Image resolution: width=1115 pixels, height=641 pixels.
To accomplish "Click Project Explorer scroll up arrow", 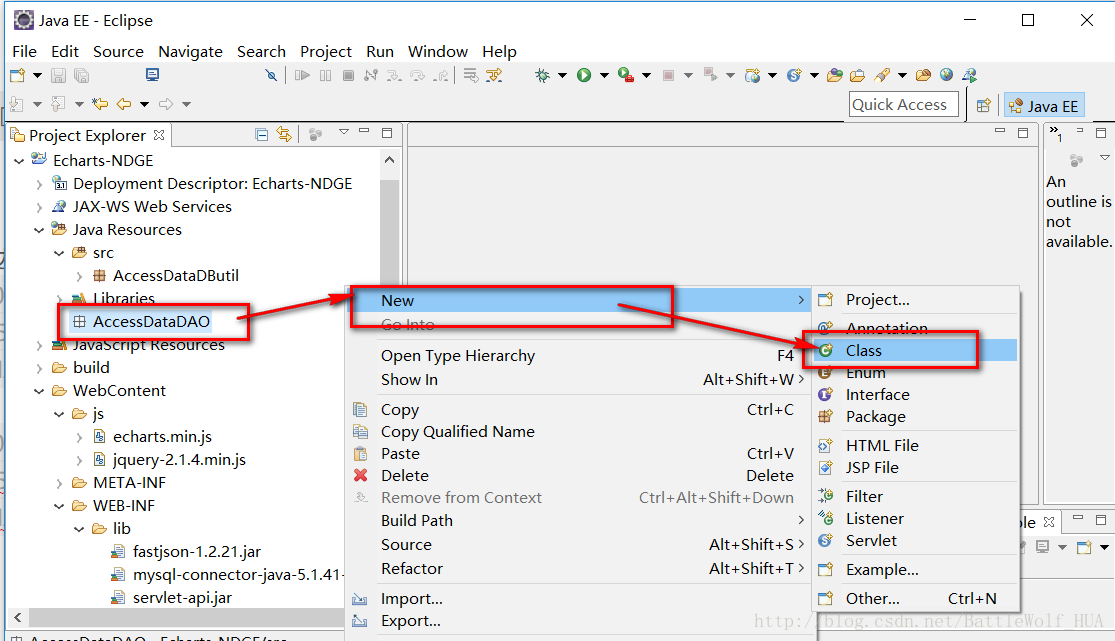I will 389,160.
